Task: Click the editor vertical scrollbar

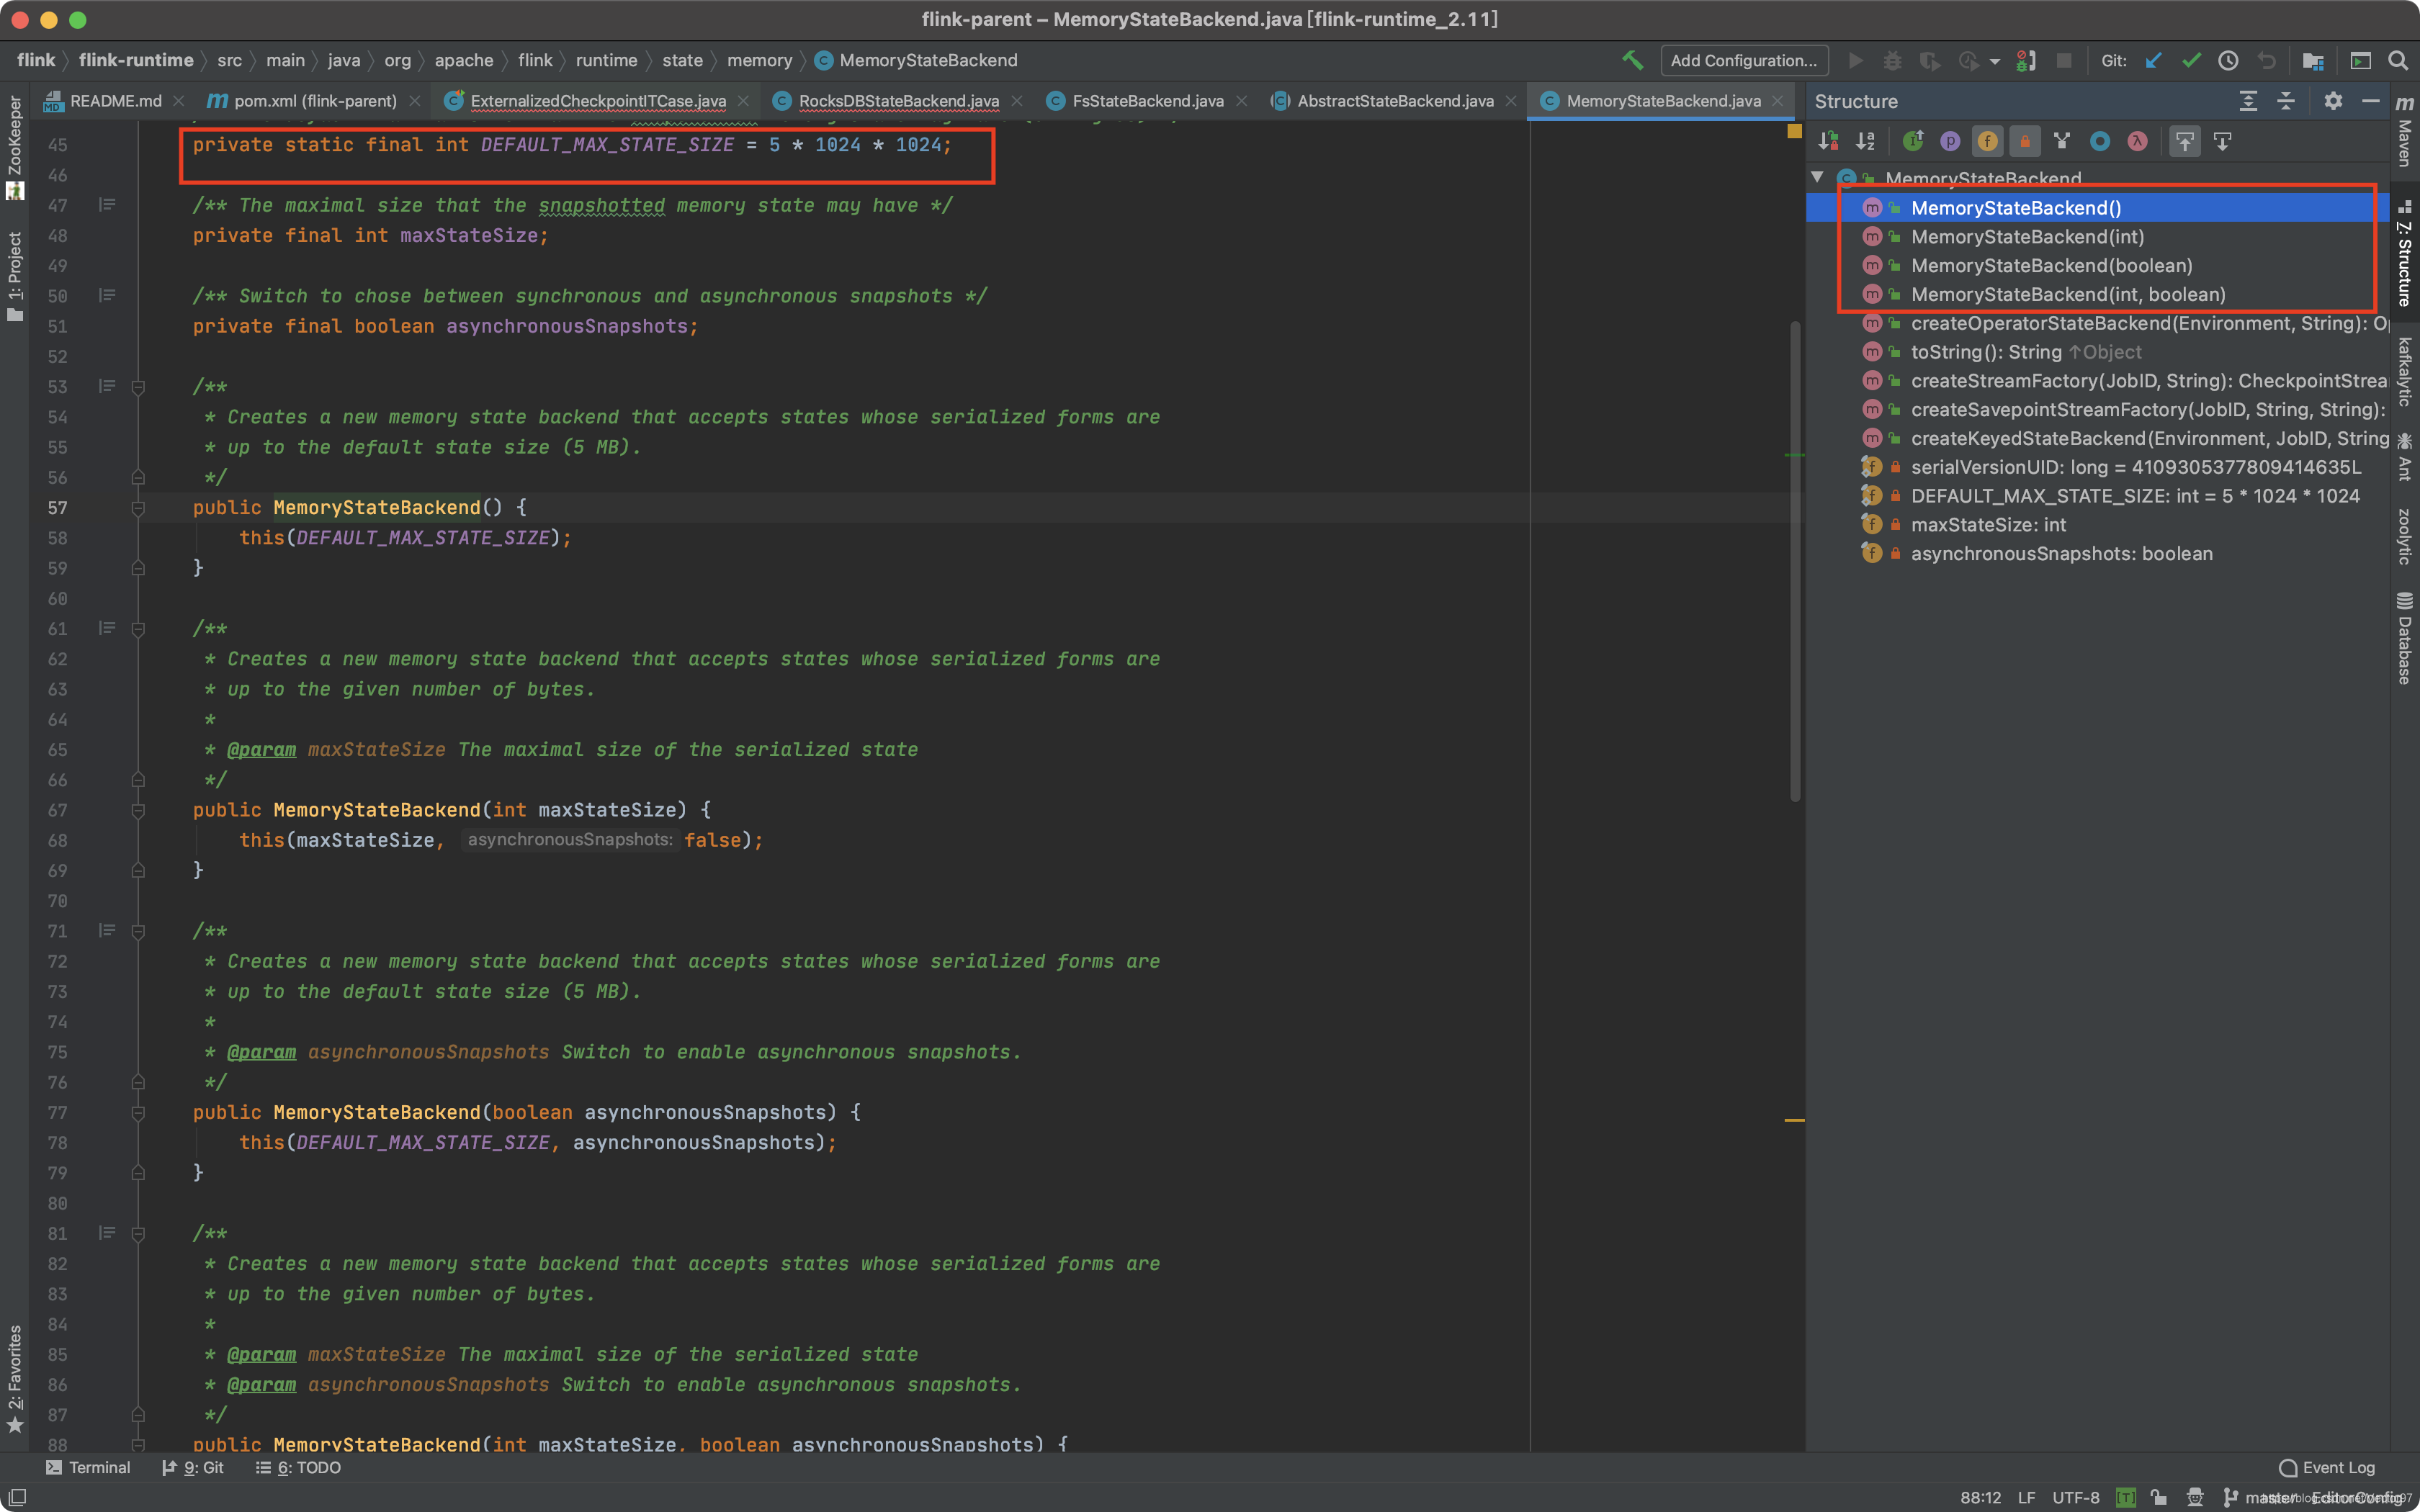Action: click(1795, 560)
